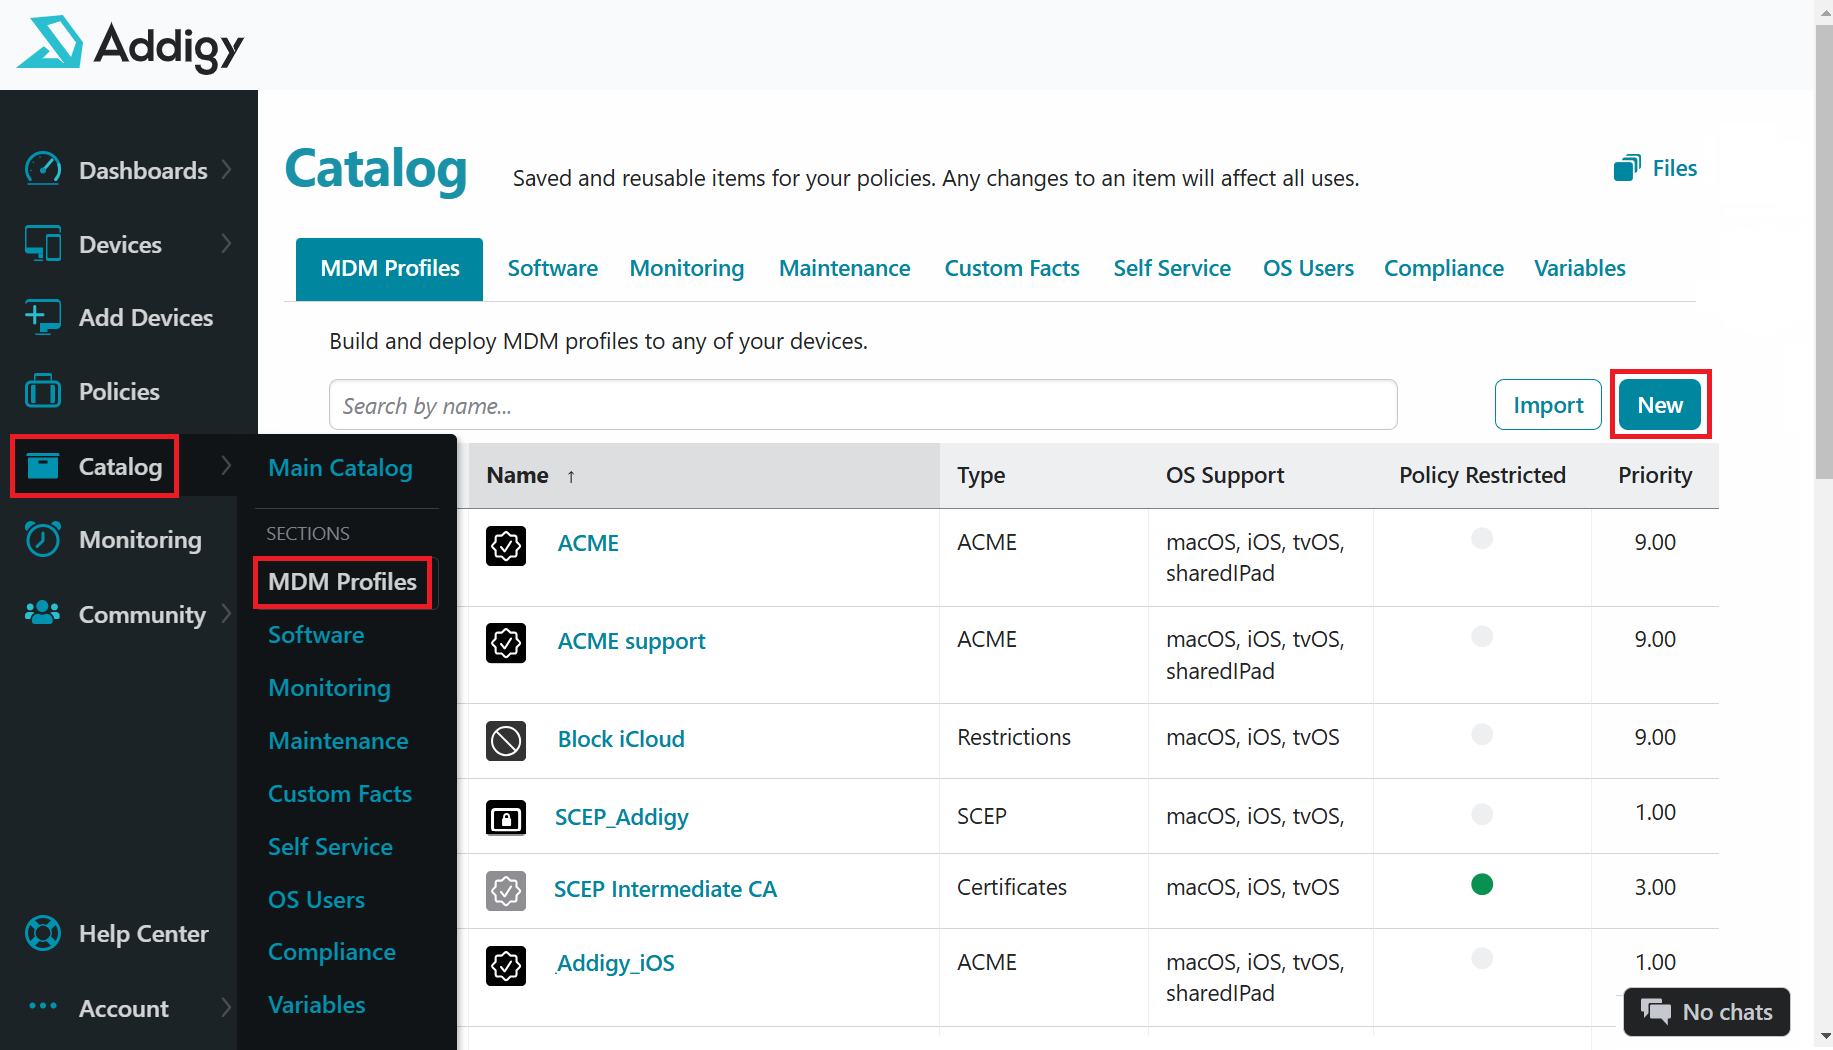Click the Files stack icon
Screen dimensions: 1833x1050
point(1627,167)
